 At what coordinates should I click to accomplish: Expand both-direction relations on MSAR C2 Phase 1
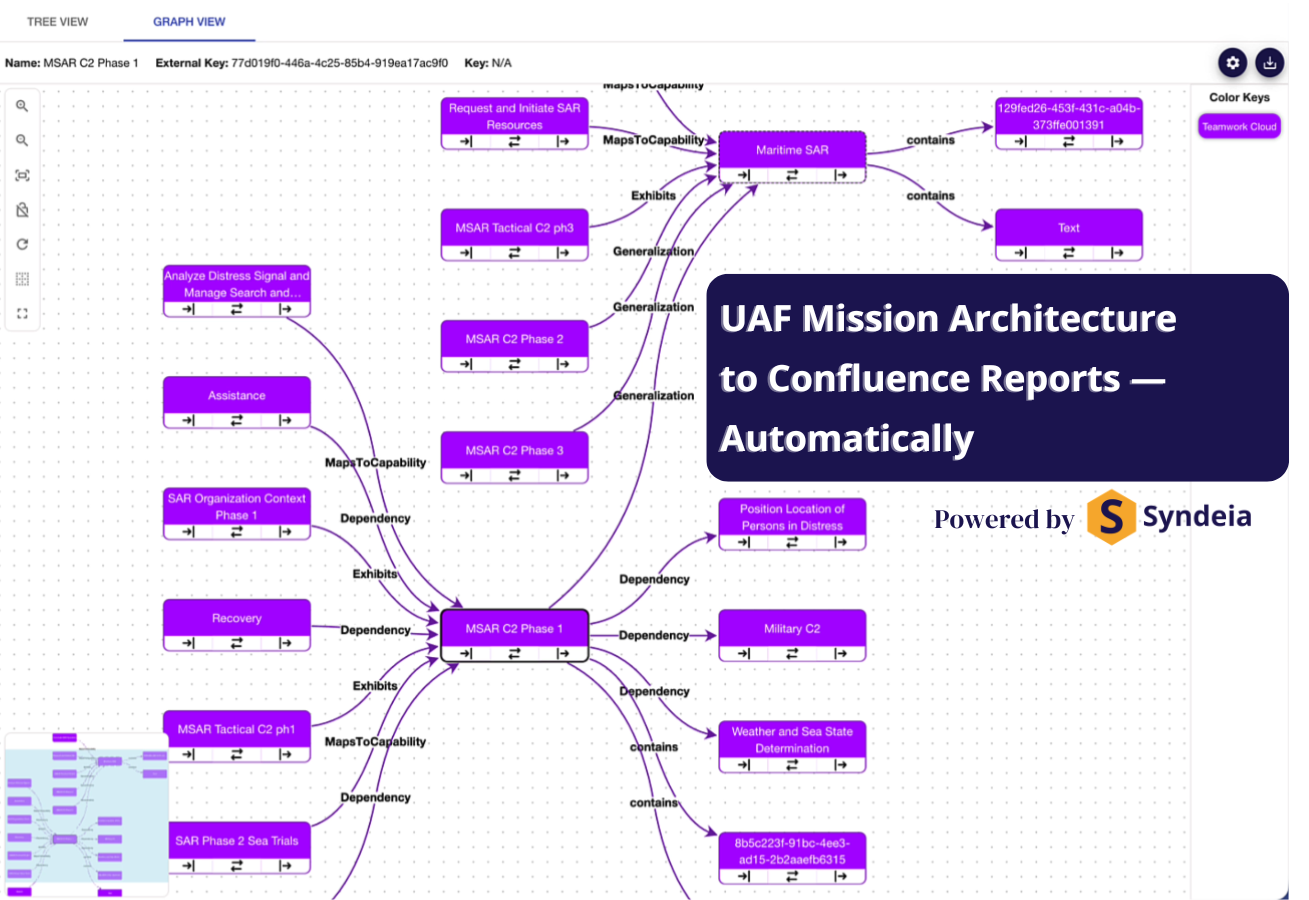pyautogui.click(x=514, y=653)
